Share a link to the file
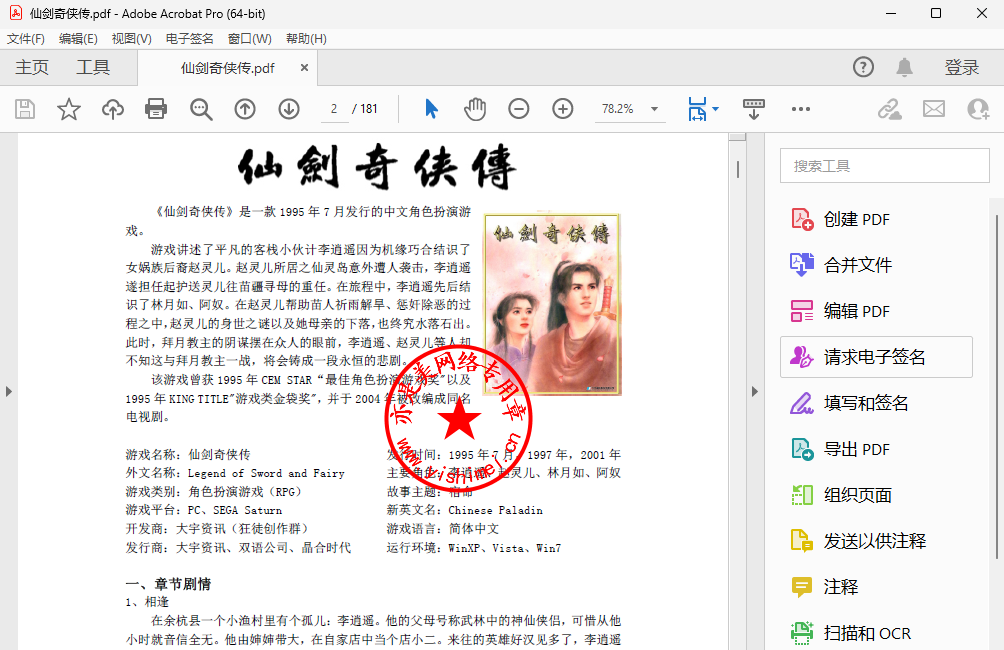The width and height of the screenshot is (1004, 650). click(889, 109)
